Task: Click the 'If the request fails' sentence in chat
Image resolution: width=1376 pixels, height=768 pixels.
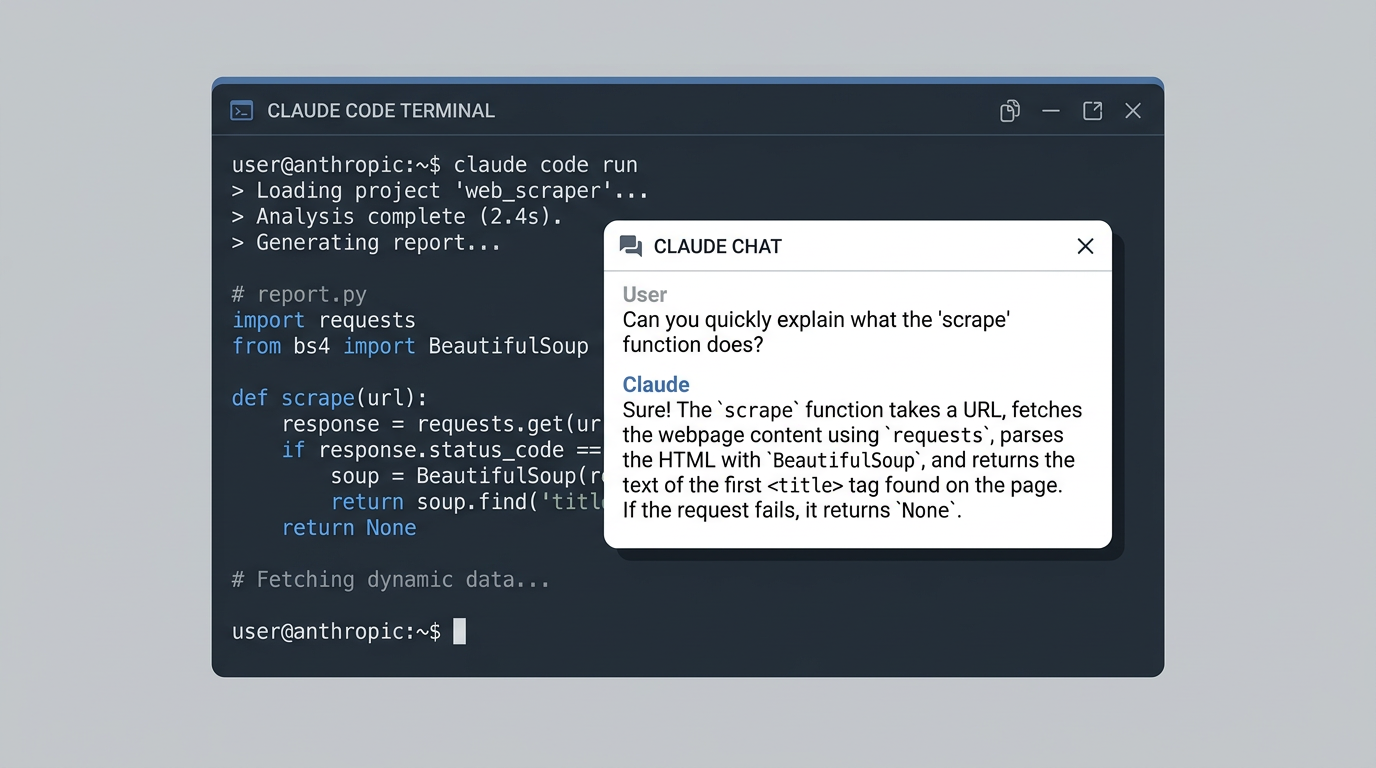Action: point(792,510)
